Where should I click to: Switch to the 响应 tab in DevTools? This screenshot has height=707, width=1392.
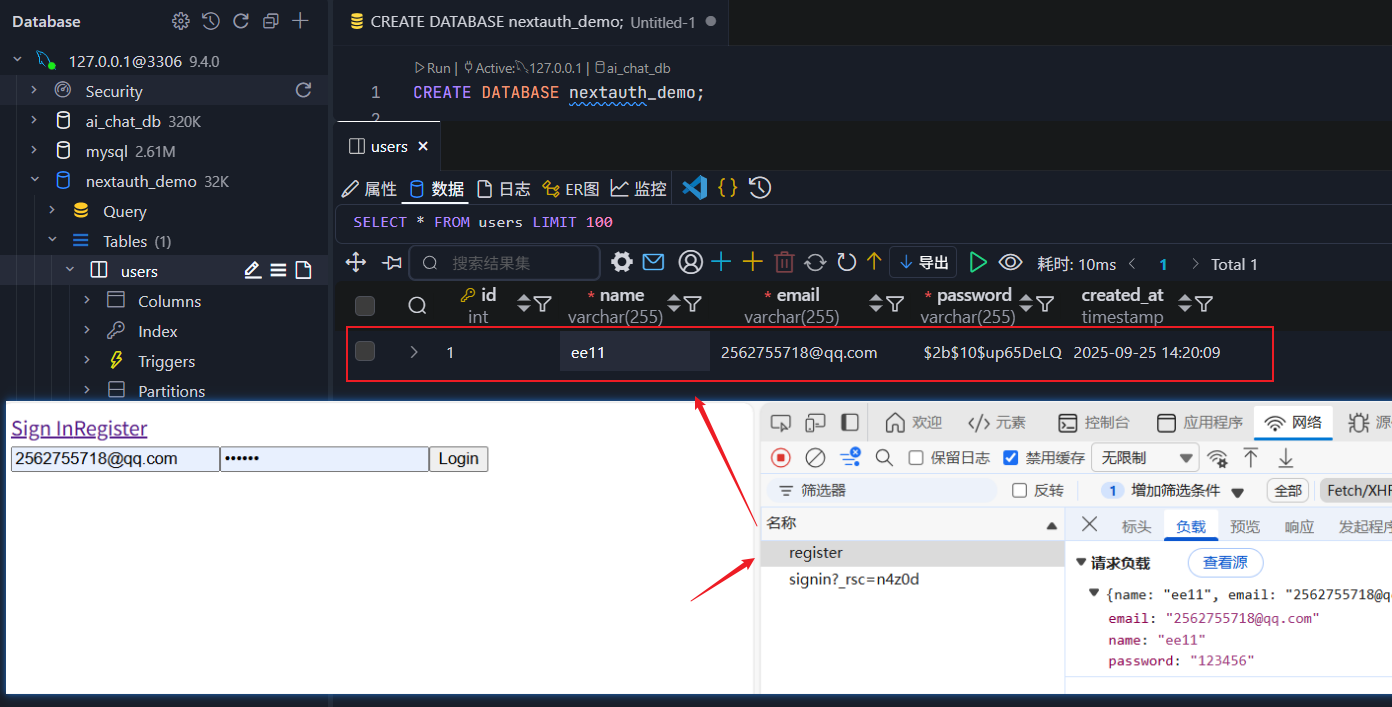coord(1298,526)
